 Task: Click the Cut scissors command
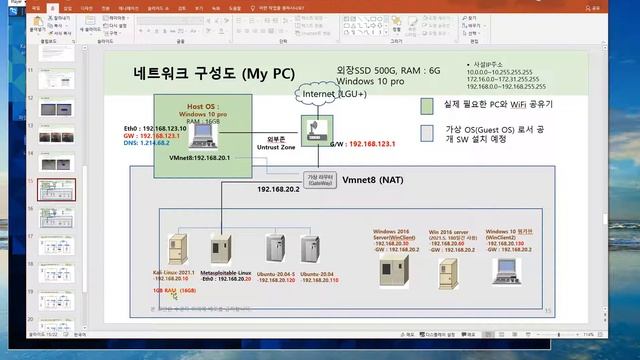[x=59, y=18]
